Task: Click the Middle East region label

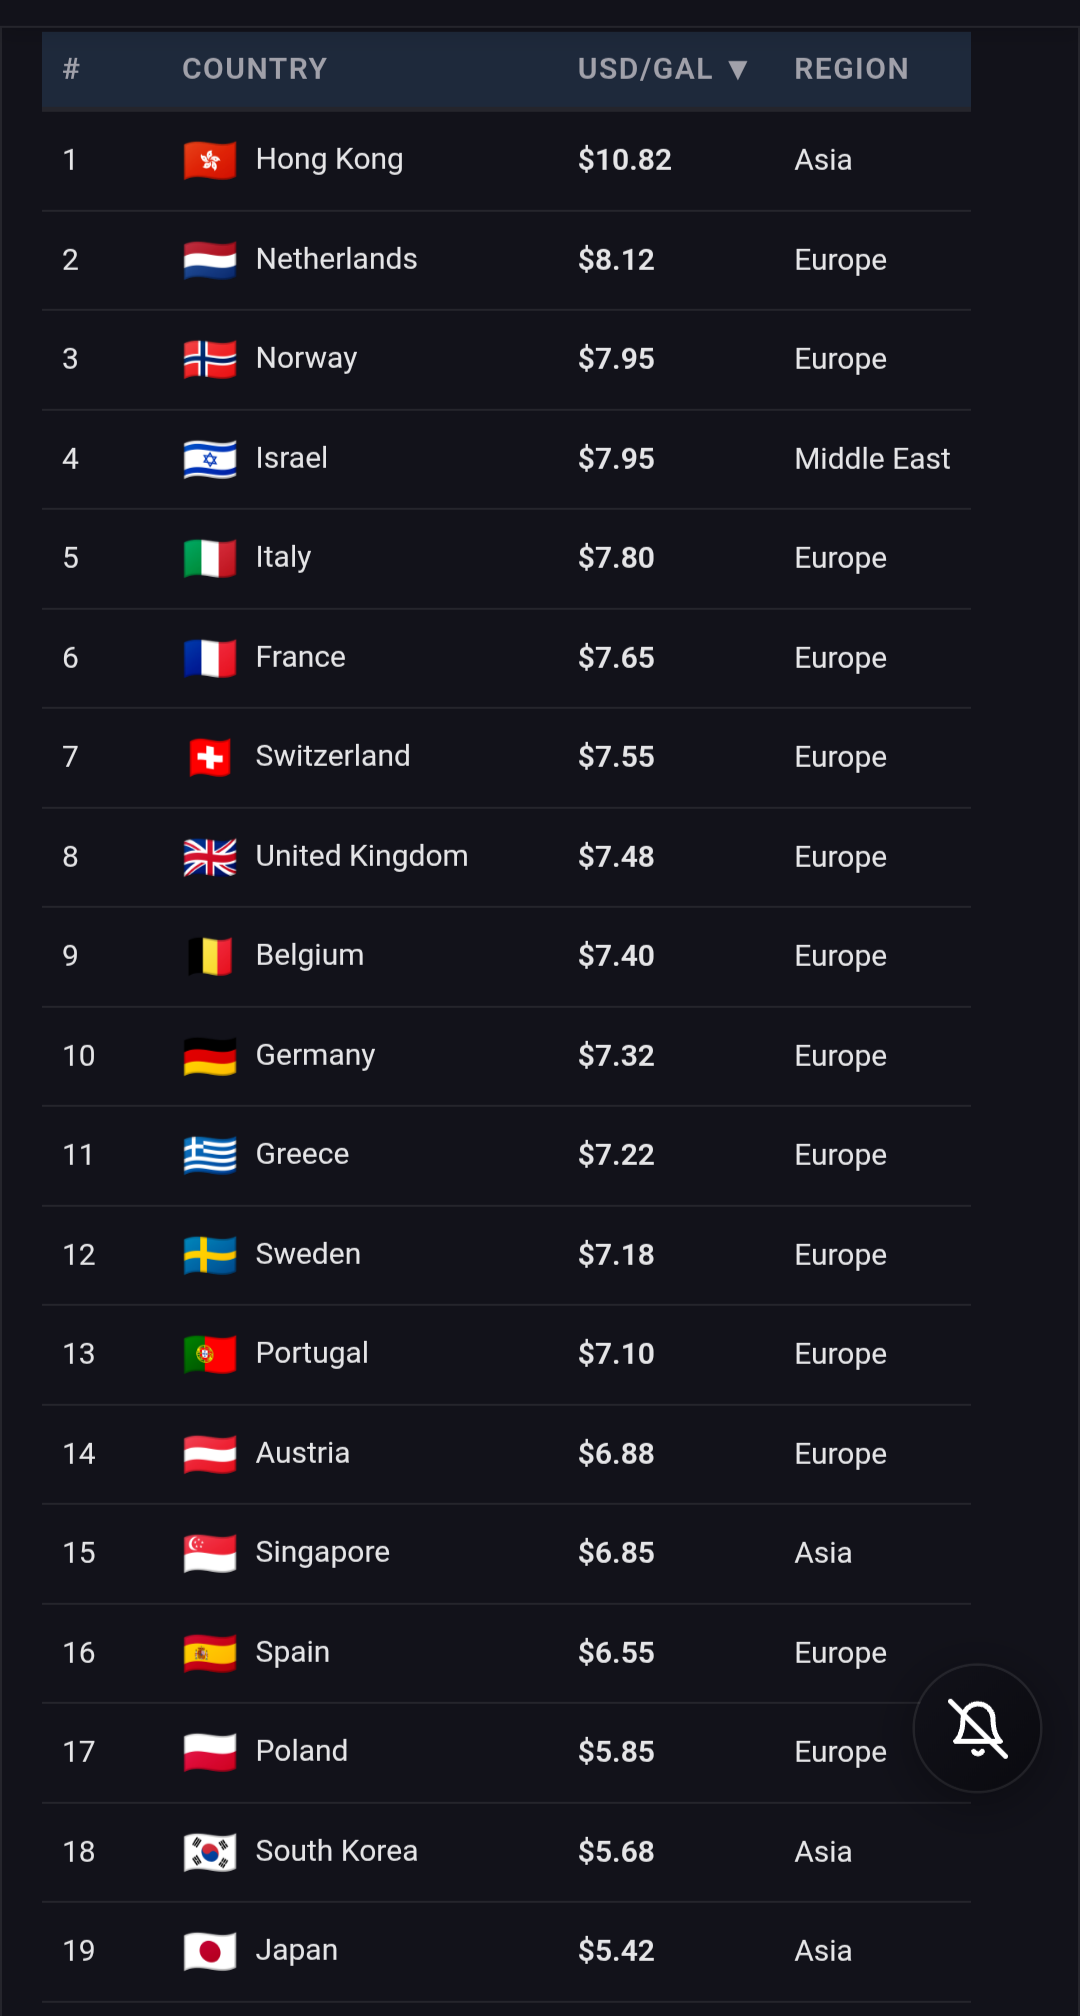Action: click(x=872, y=459)
